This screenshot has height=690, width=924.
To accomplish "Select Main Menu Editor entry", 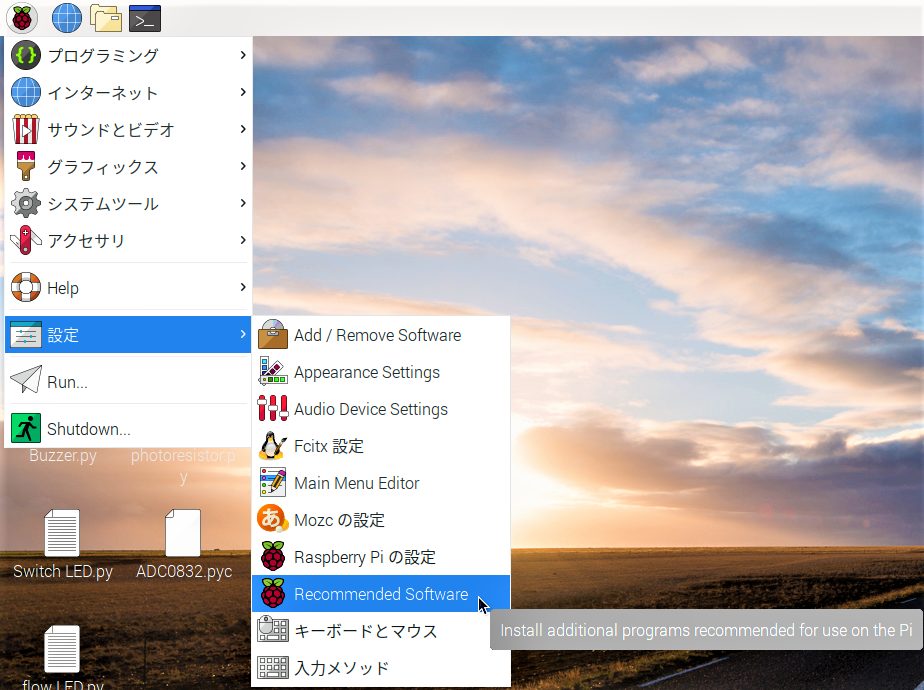I will [x=381, y=483].
